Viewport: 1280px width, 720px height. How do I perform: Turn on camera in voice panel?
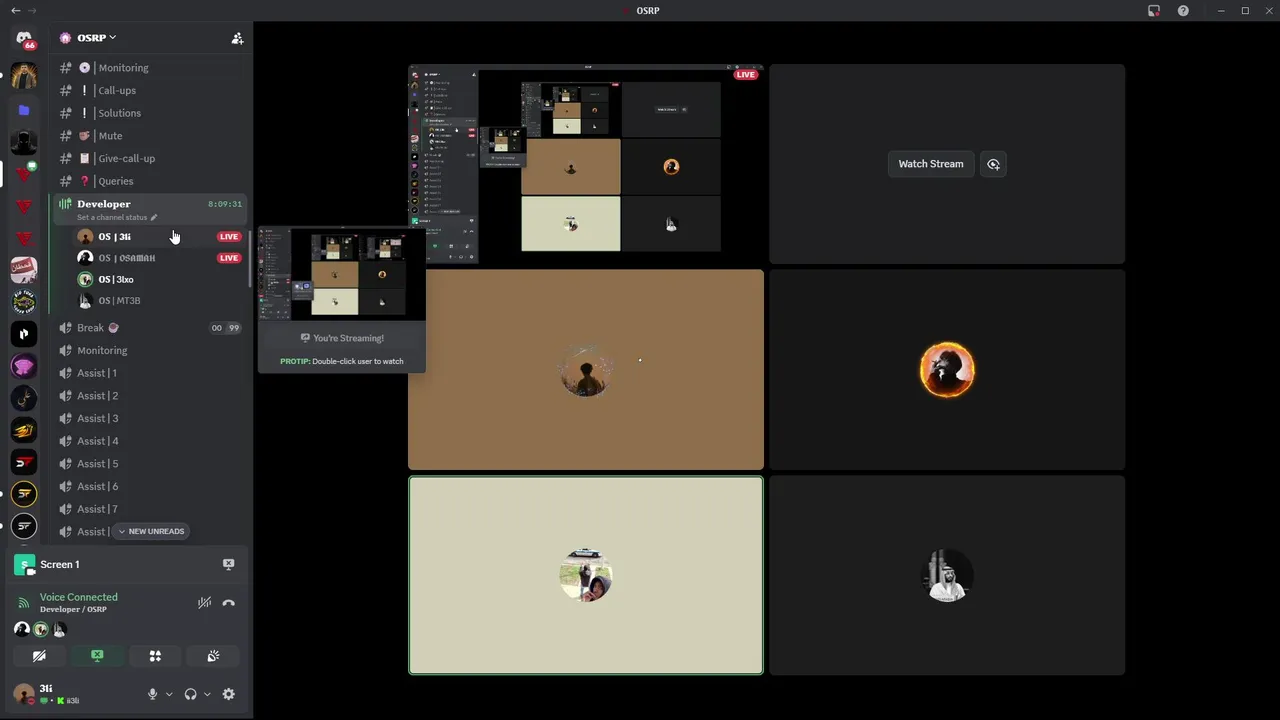39,656
